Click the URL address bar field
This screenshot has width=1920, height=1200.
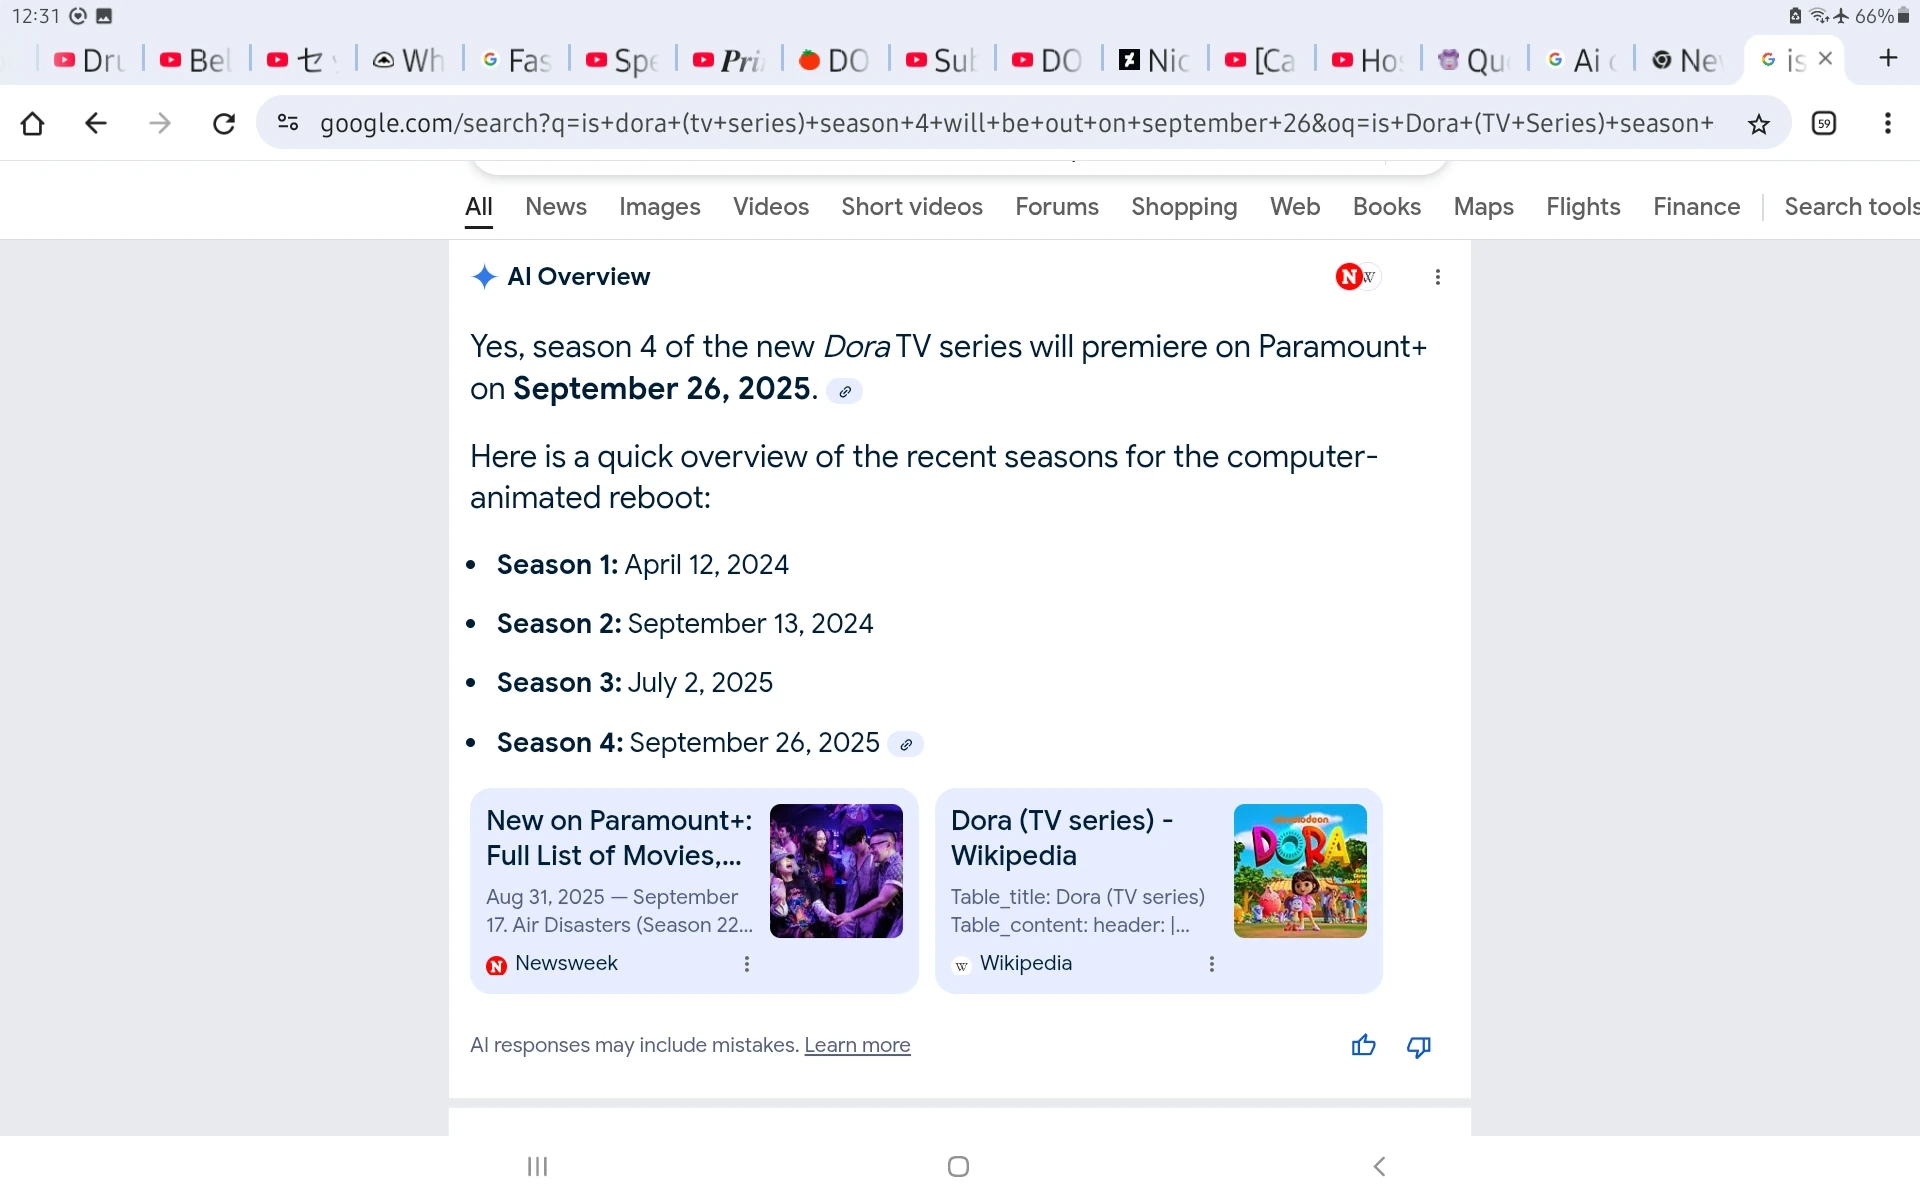coord(1015,123)
